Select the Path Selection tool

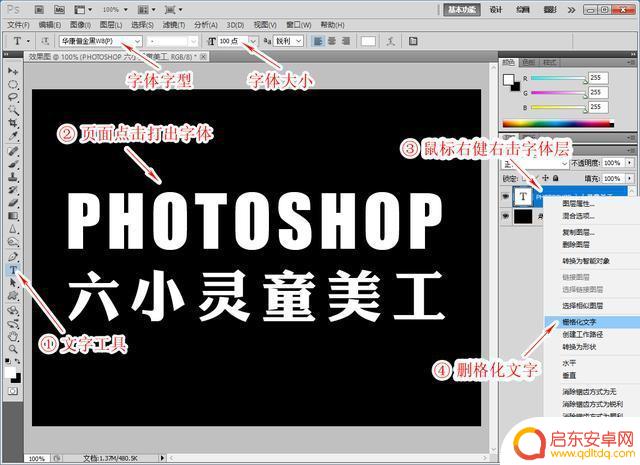[13, 283]
